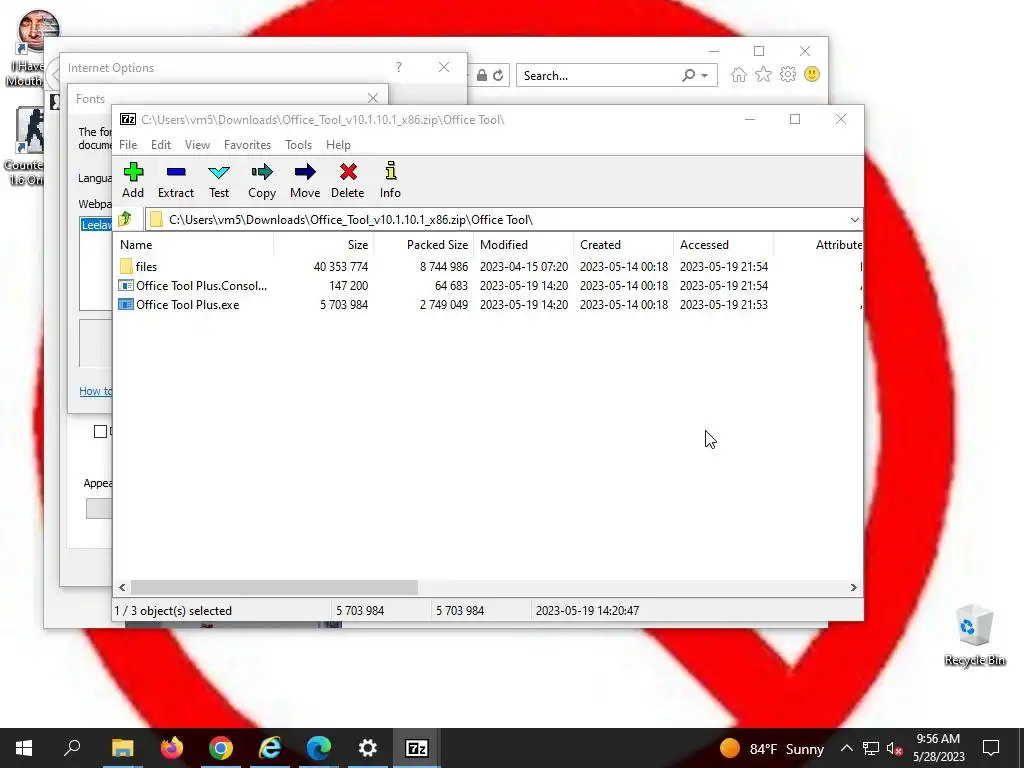Click the refresh icon in Internet Explorer
The height and width of the screenshot is (768, 1024).
pyautogui.click(x=498, y=76)
